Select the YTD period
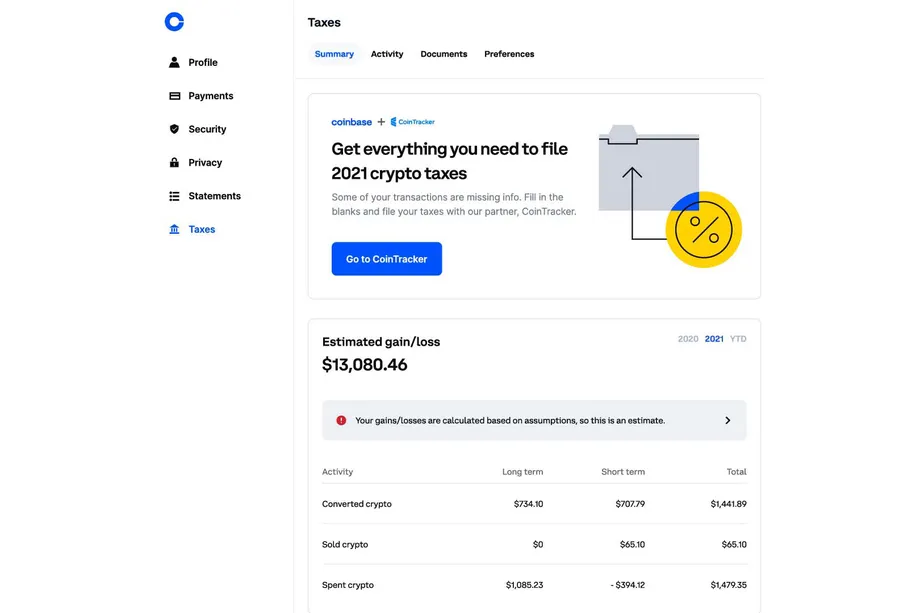The image size is (920, 613). tap(738, 339)
